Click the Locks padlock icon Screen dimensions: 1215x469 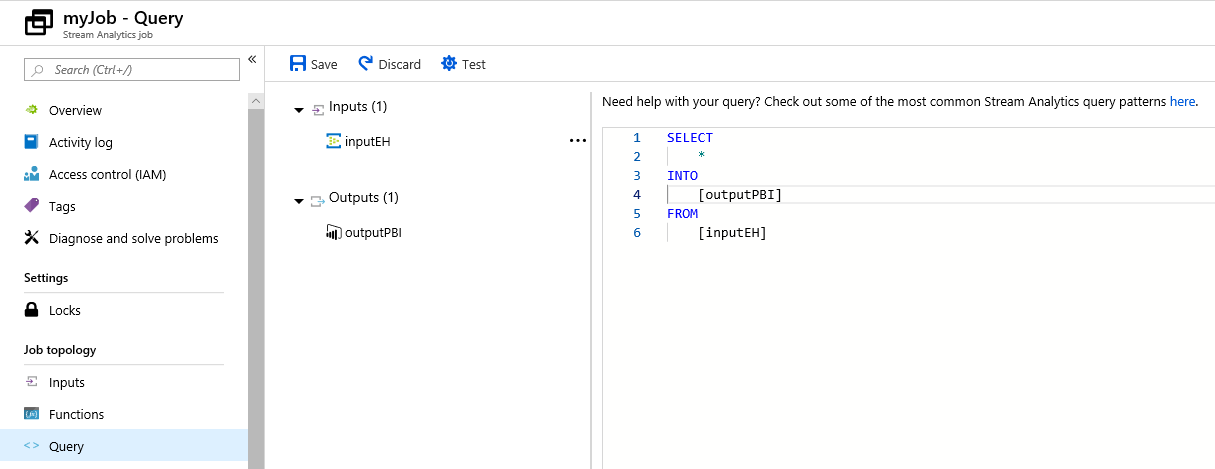[31, 310]
